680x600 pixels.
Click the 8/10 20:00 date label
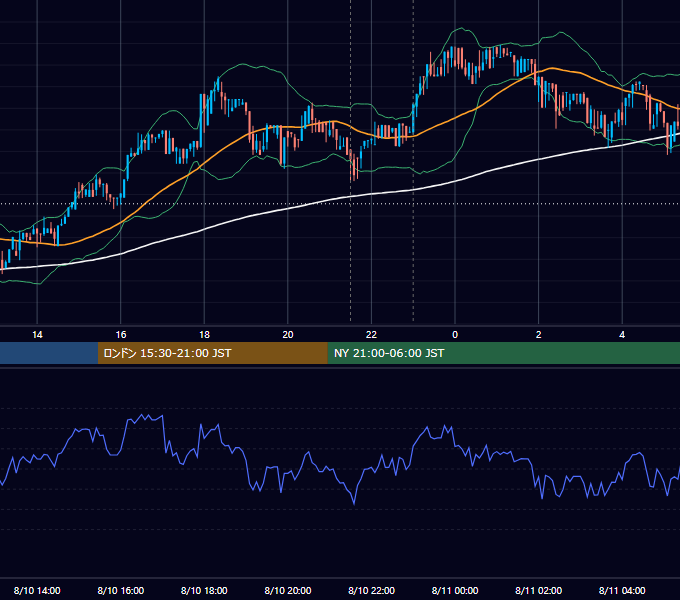click(288, 590)
